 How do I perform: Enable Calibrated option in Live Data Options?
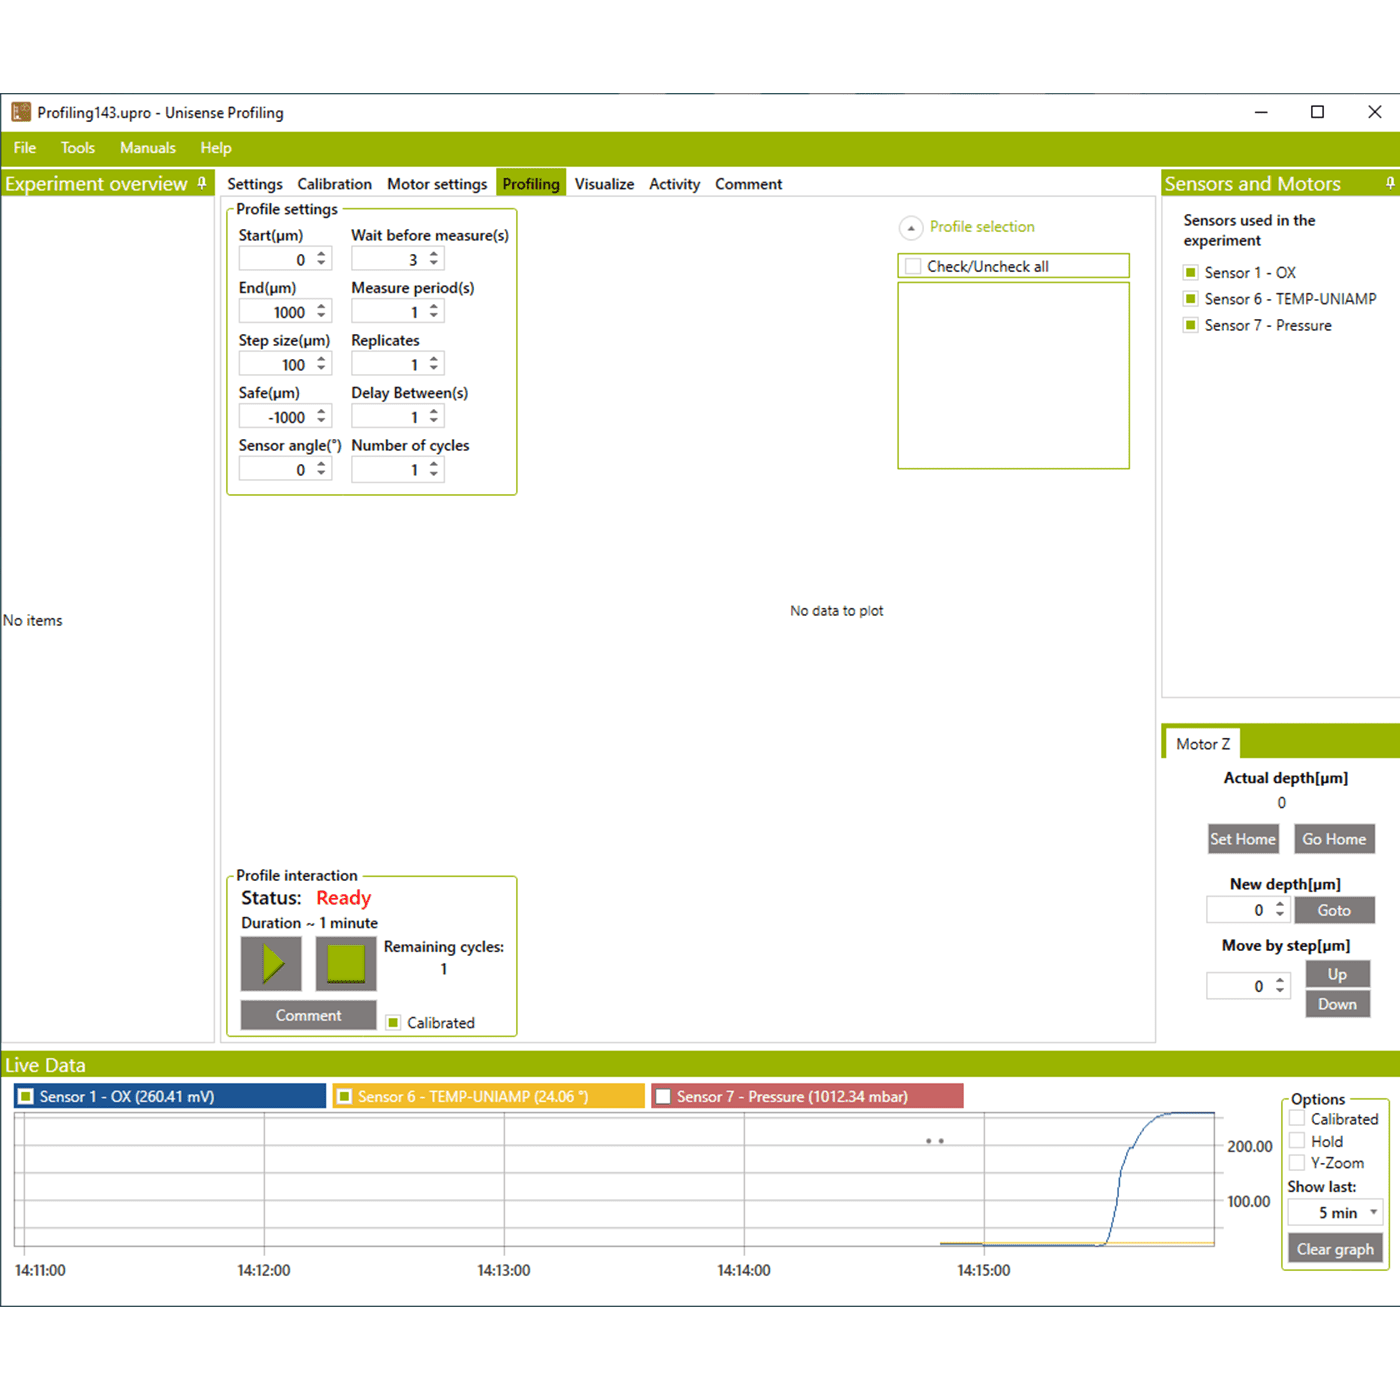point(1298,1118)
